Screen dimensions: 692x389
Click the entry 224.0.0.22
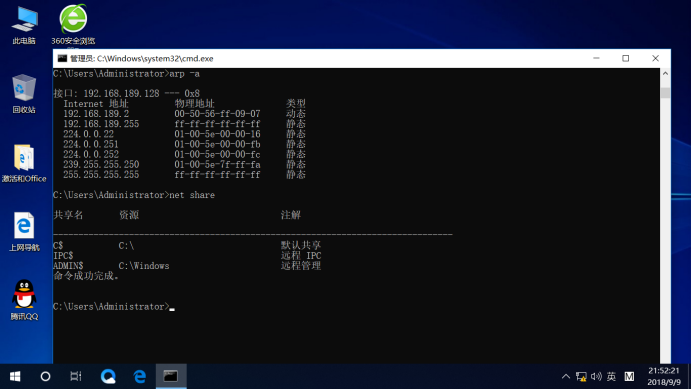tap(88, 134)
